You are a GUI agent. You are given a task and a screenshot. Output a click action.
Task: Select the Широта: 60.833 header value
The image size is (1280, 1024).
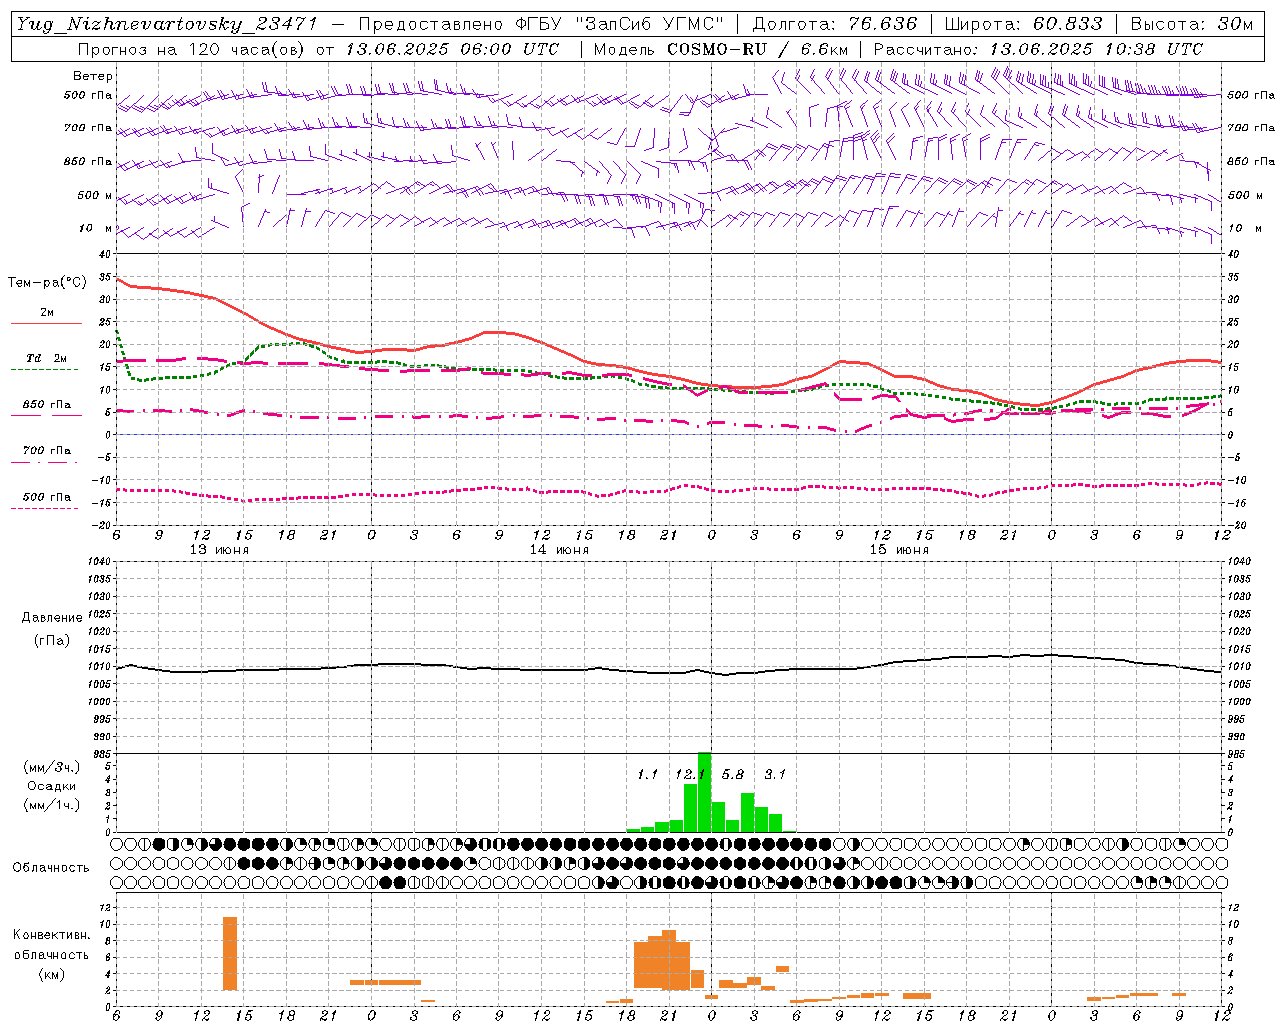point(1023,24)
